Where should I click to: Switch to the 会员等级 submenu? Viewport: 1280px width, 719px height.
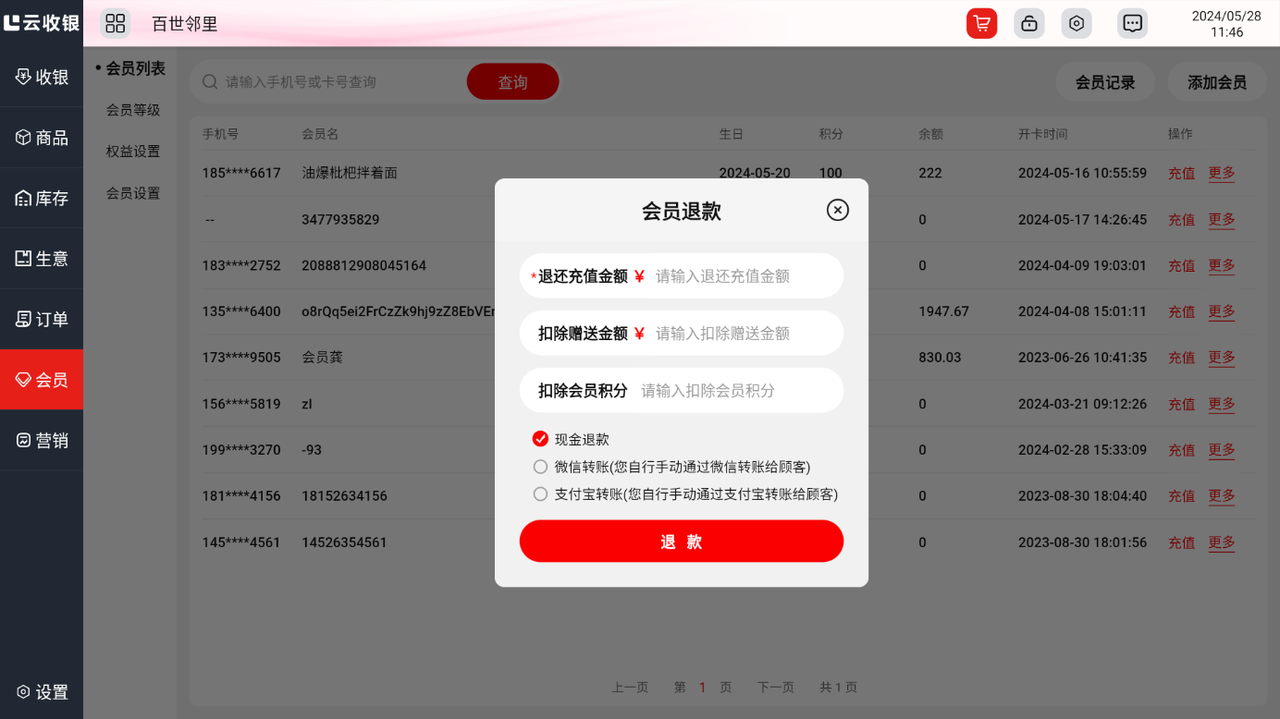point(133,110)
